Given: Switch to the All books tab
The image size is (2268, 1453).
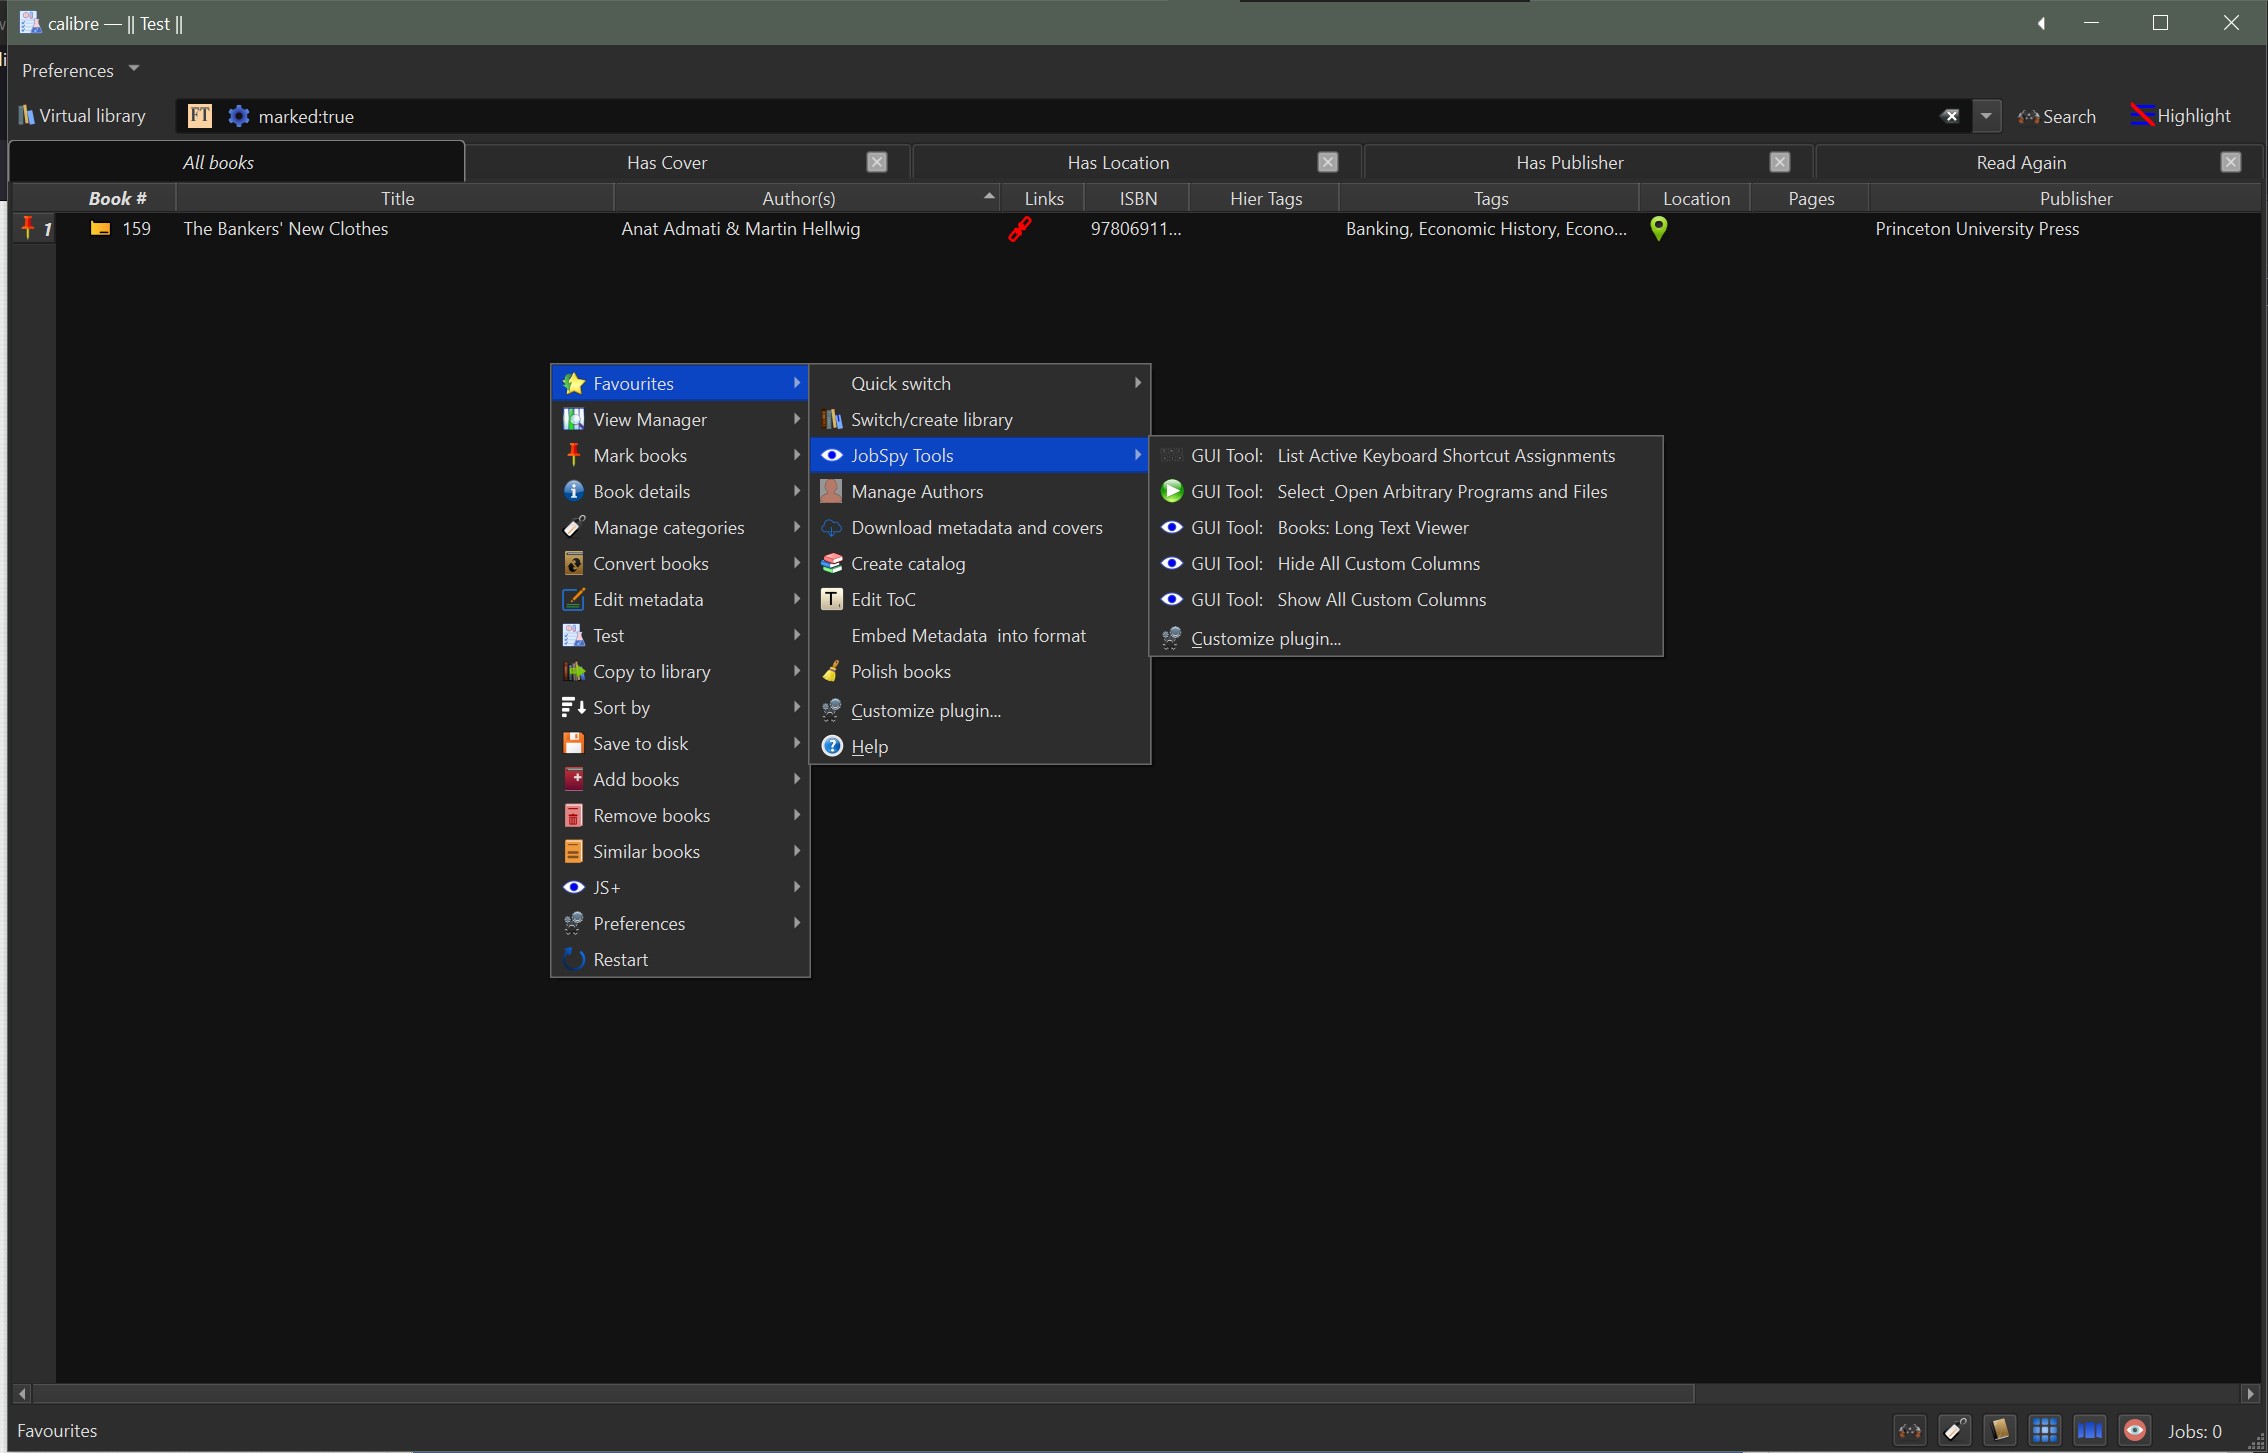Looking at the screenshot, I should tap(237, 162).
